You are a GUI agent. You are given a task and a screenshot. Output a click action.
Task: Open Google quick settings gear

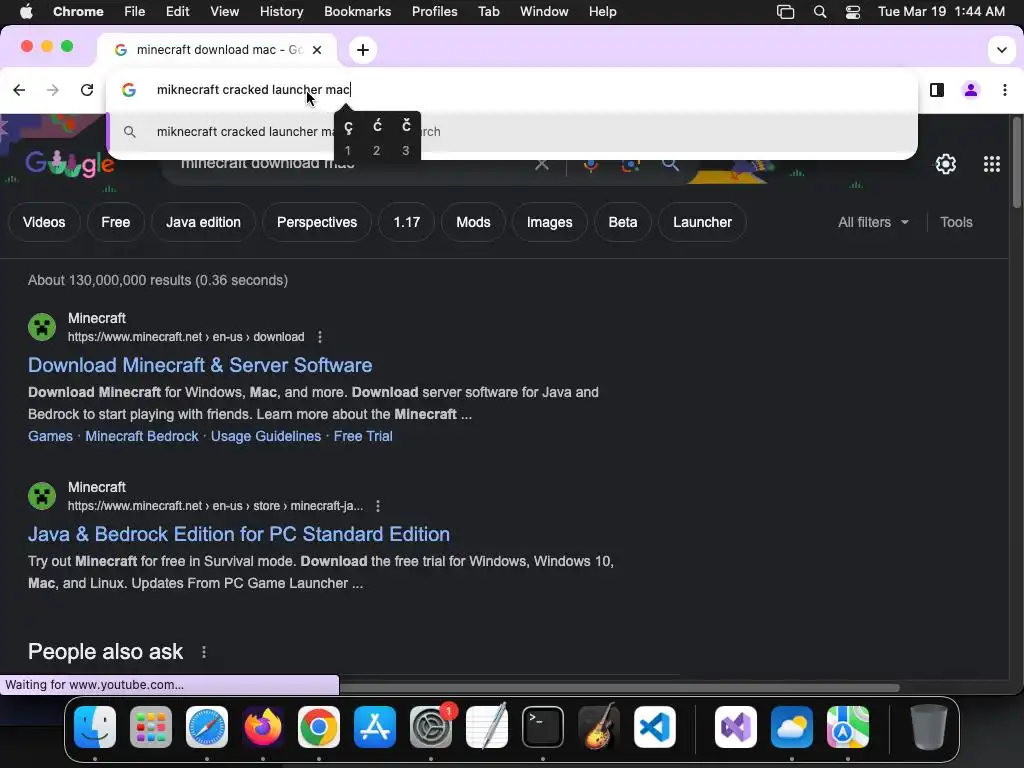tap(945, 164)
